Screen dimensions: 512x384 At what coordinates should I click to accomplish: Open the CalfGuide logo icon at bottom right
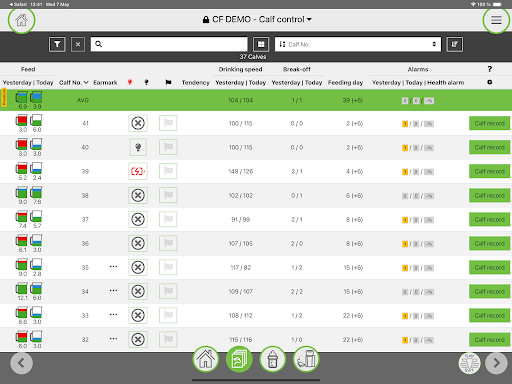click(x=469, y=363)
